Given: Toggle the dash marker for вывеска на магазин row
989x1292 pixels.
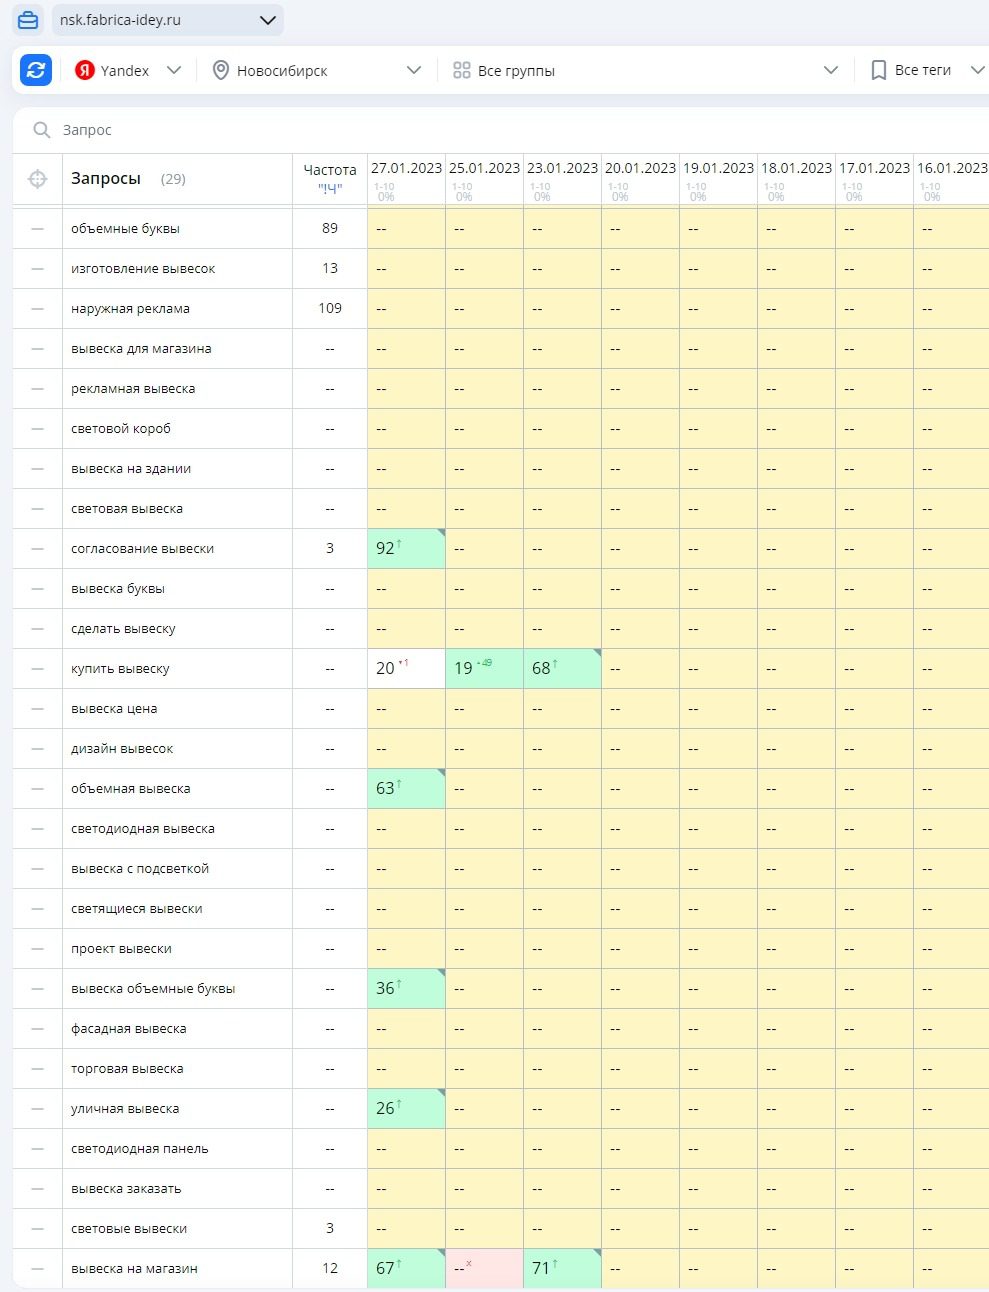Looking at the screenshot, I should tap(37, 1269).
